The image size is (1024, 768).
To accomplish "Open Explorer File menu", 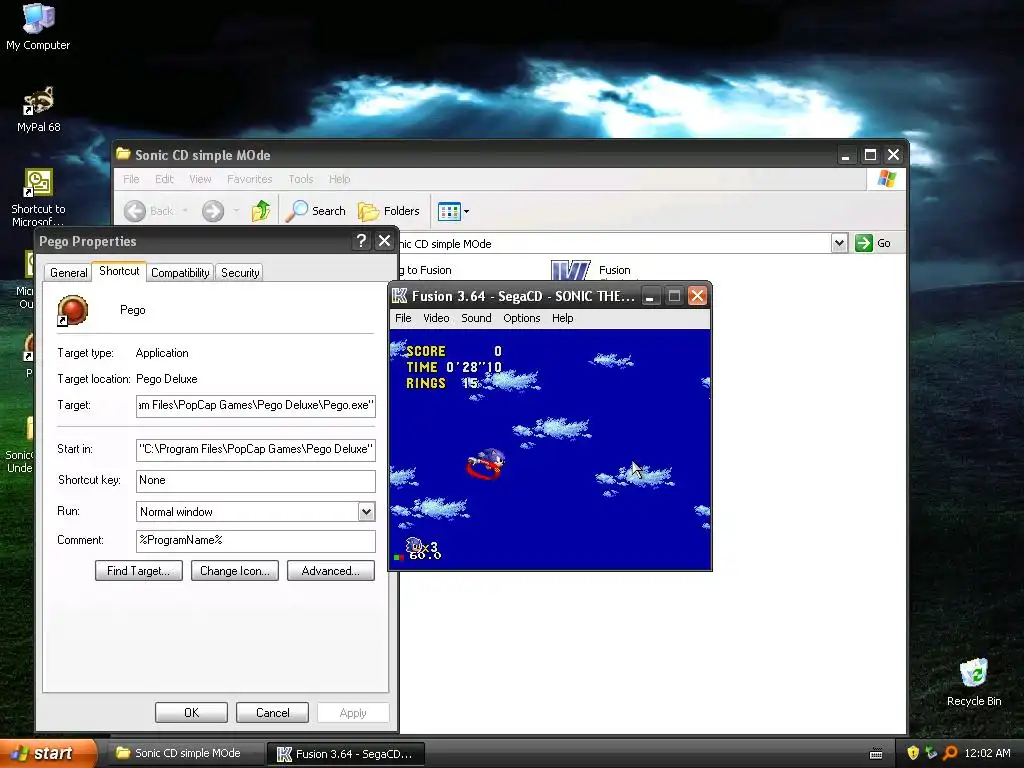I will point(131,179).
